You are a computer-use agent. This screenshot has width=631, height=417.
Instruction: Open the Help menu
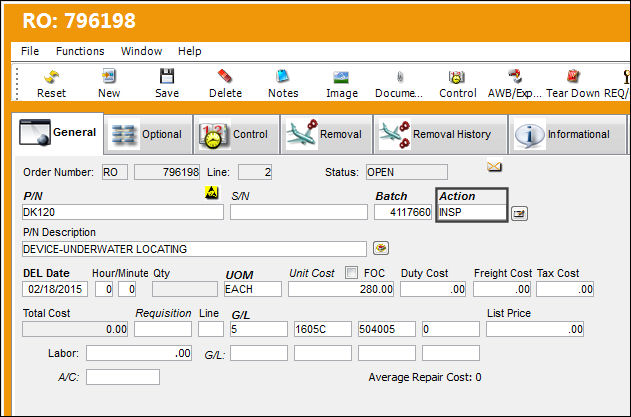point(190,51)
